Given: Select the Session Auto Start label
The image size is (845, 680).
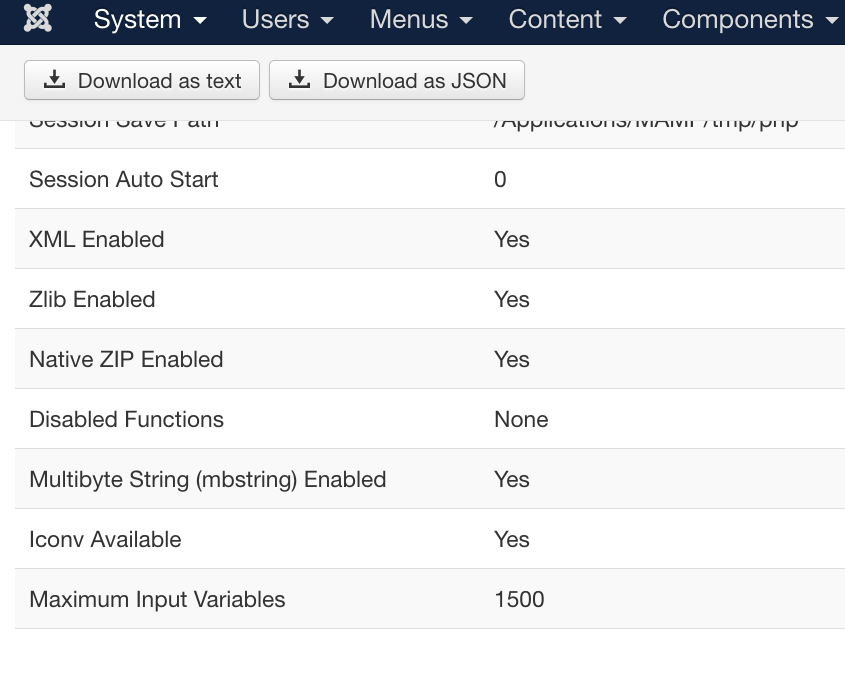Looking at the screenshot, I should pyautogui.click(x=123, y=179).
